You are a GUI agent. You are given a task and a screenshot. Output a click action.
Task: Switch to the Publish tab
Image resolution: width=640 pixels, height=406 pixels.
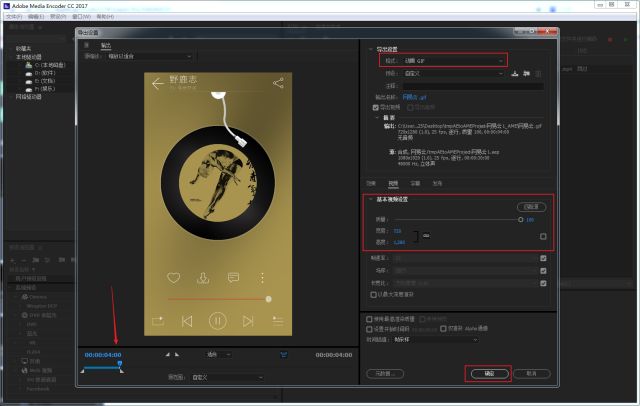point(437,184)
